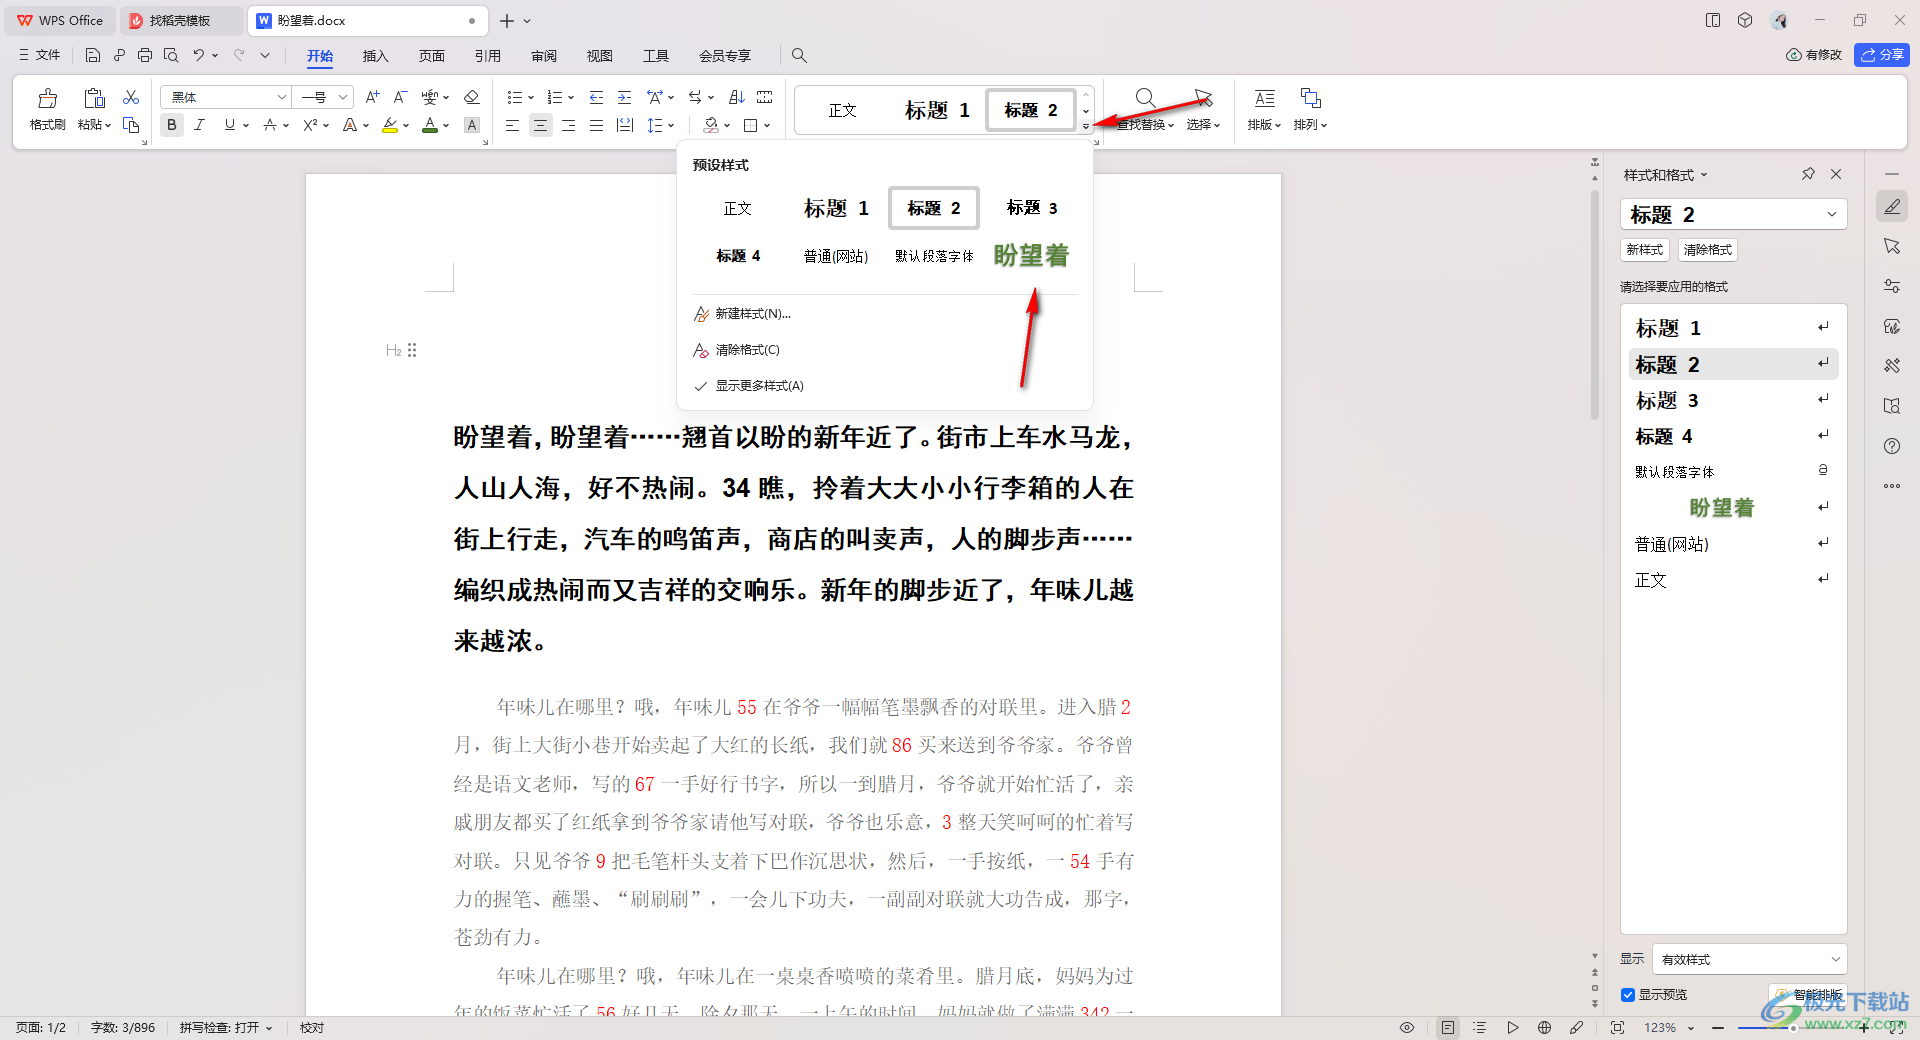
Task: Click the outline view icon in status bar
Action: coord(1480,1027)
